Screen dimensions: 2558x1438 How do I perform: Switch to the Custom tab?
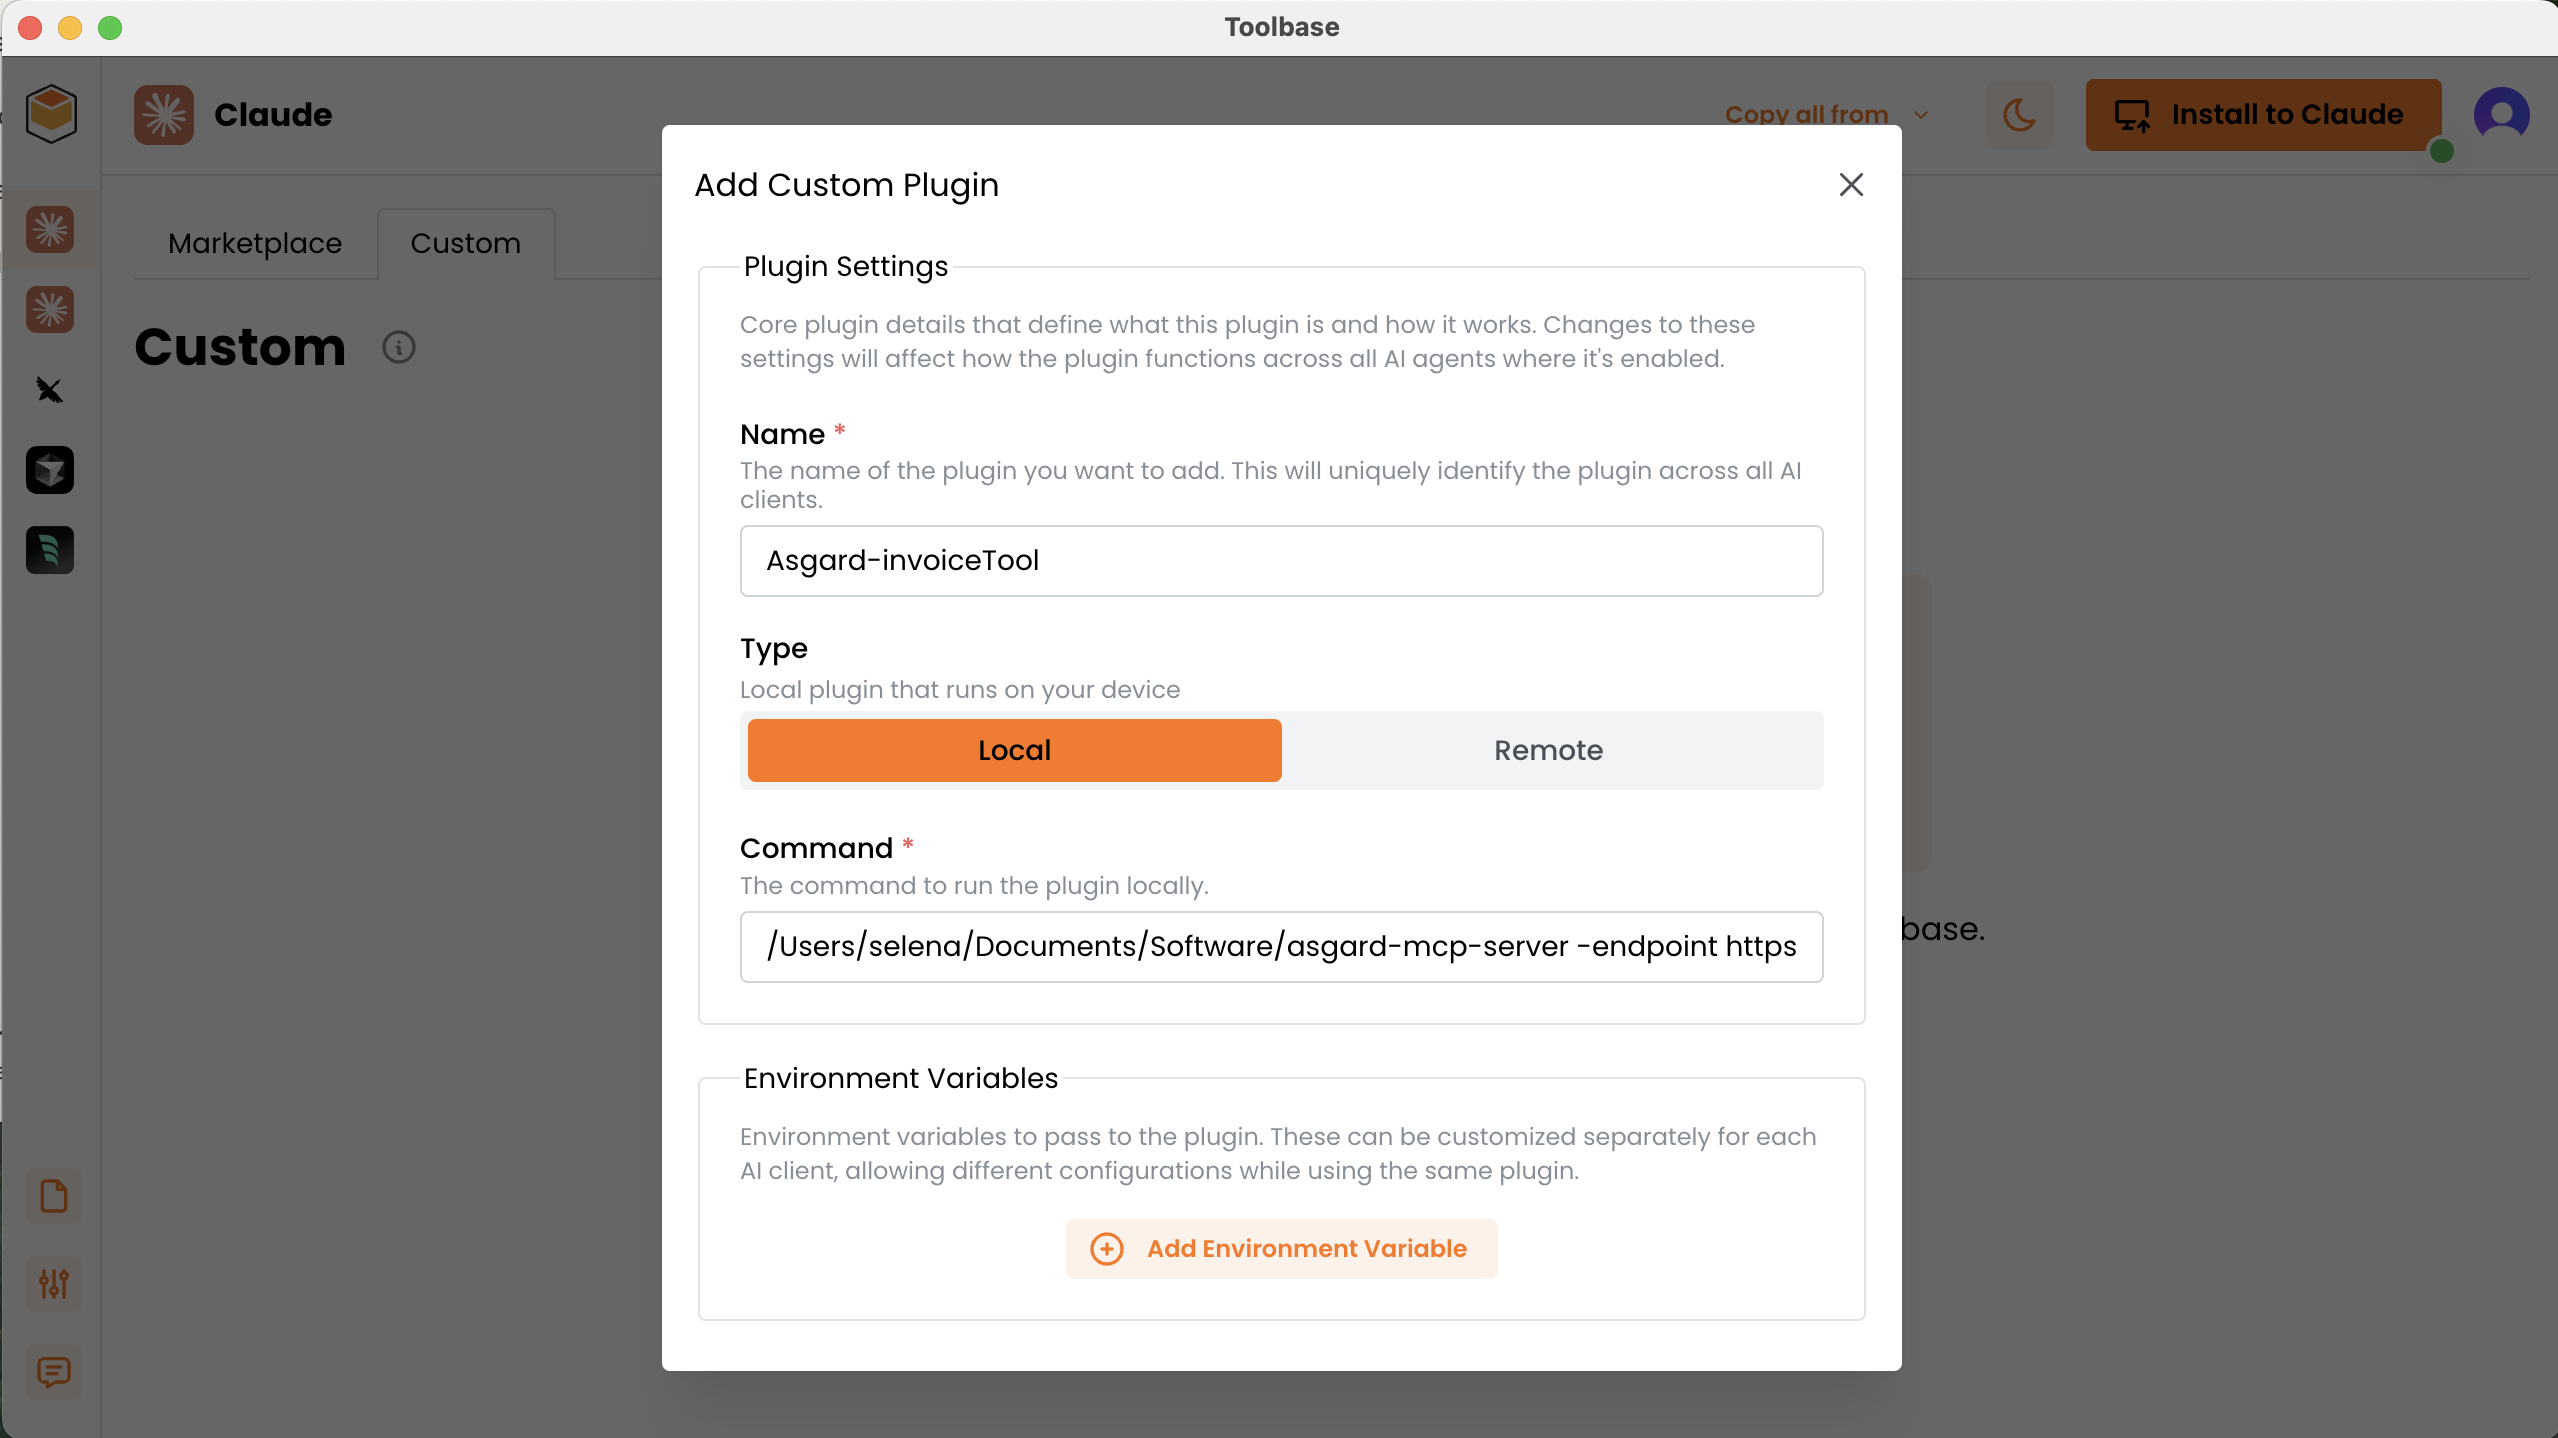click(465, 243)
